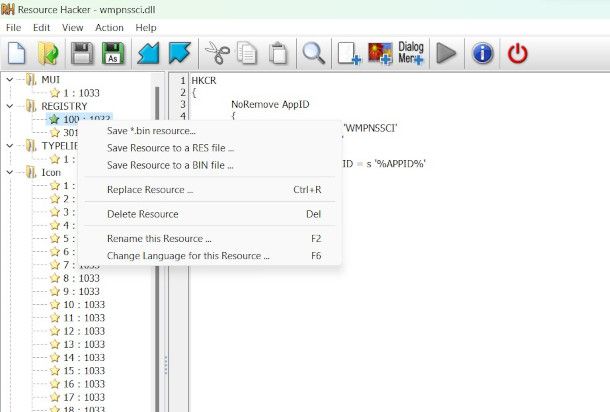Select the Icon folder in tree
The image size is (610, 412).
point(31,172)
